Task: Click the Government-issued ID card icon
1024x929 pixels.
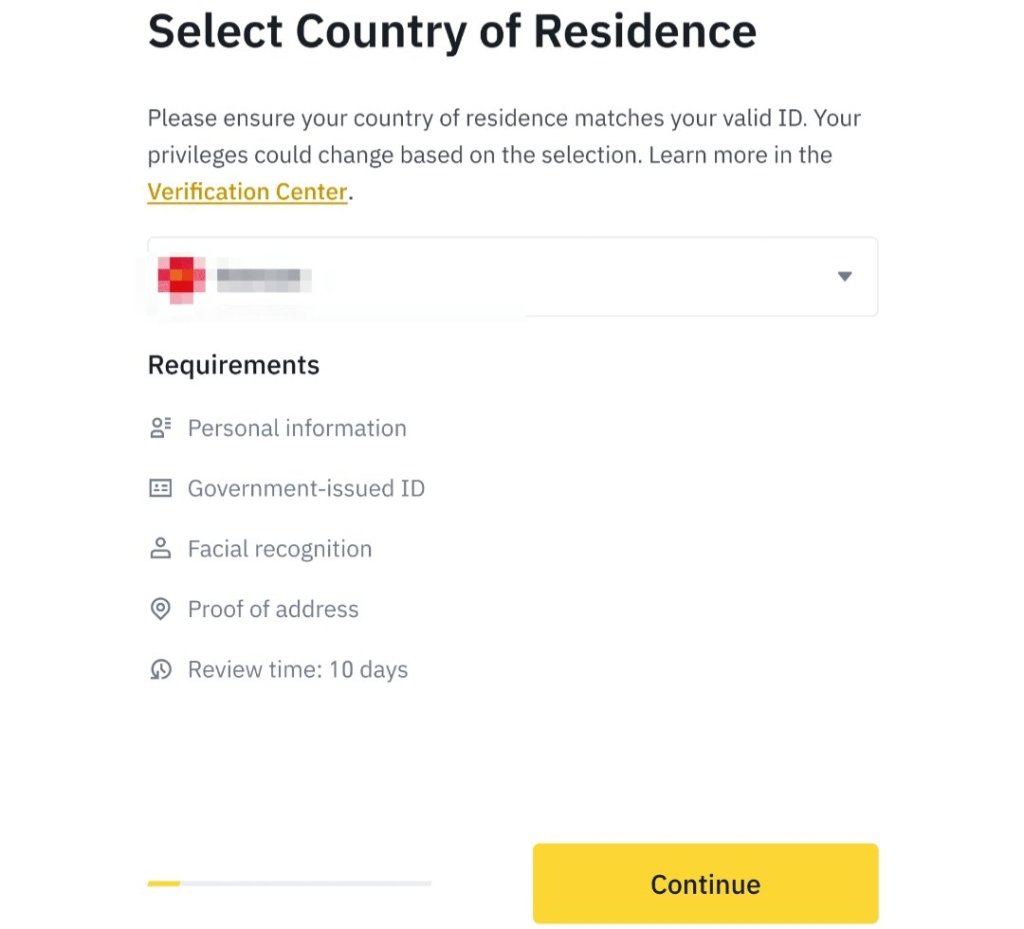Action: pyautogui.click(x=160, y=489)
